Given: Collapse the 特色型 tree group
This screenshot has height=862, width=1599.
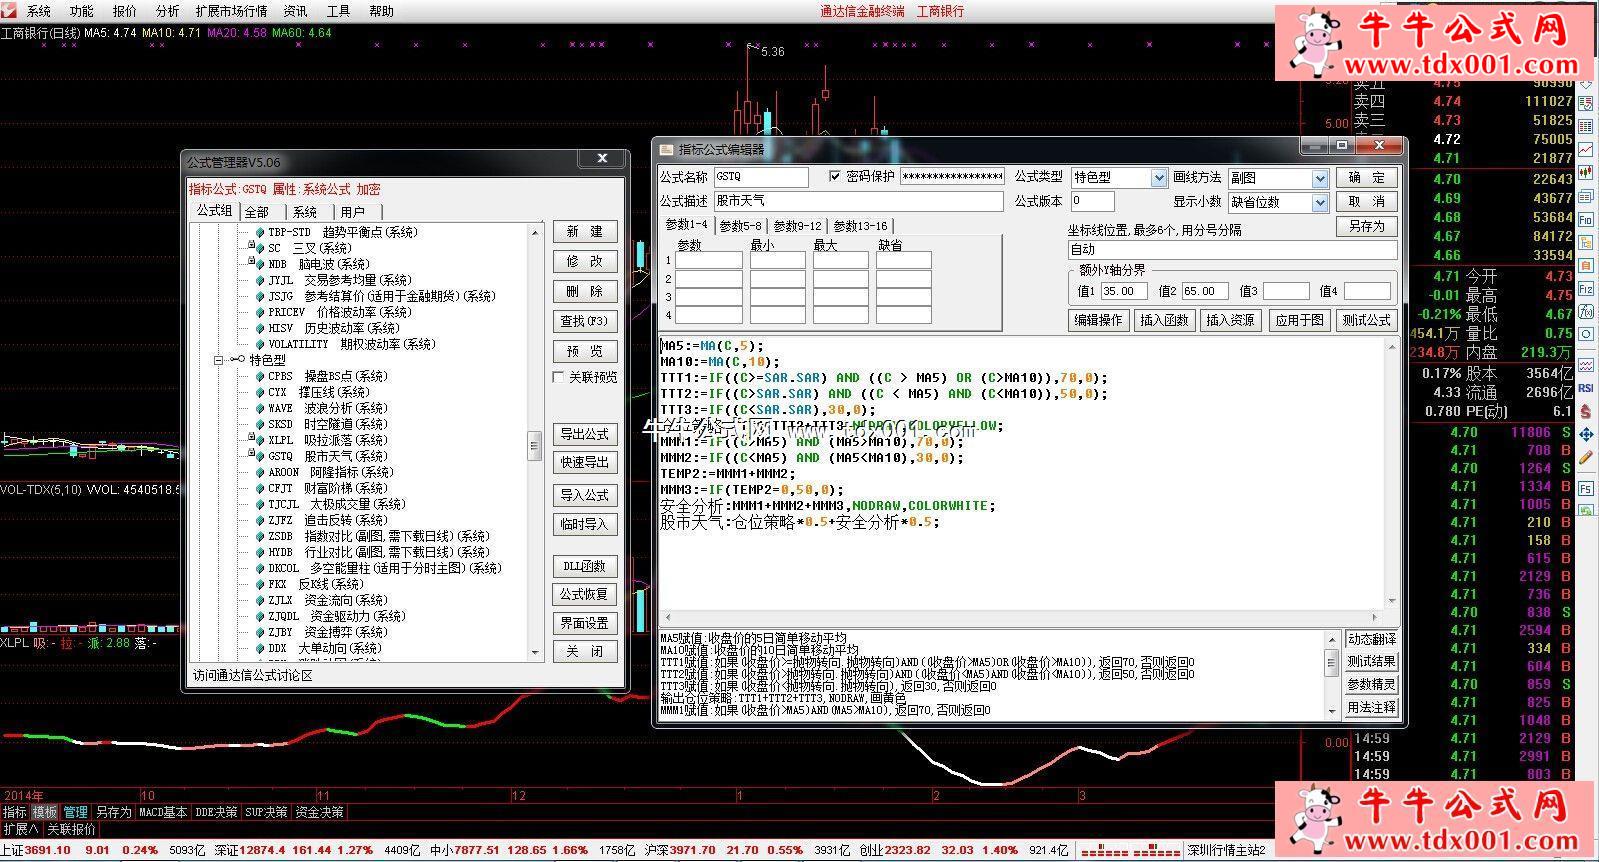Looking at the screenshot, I should [218, 360].
